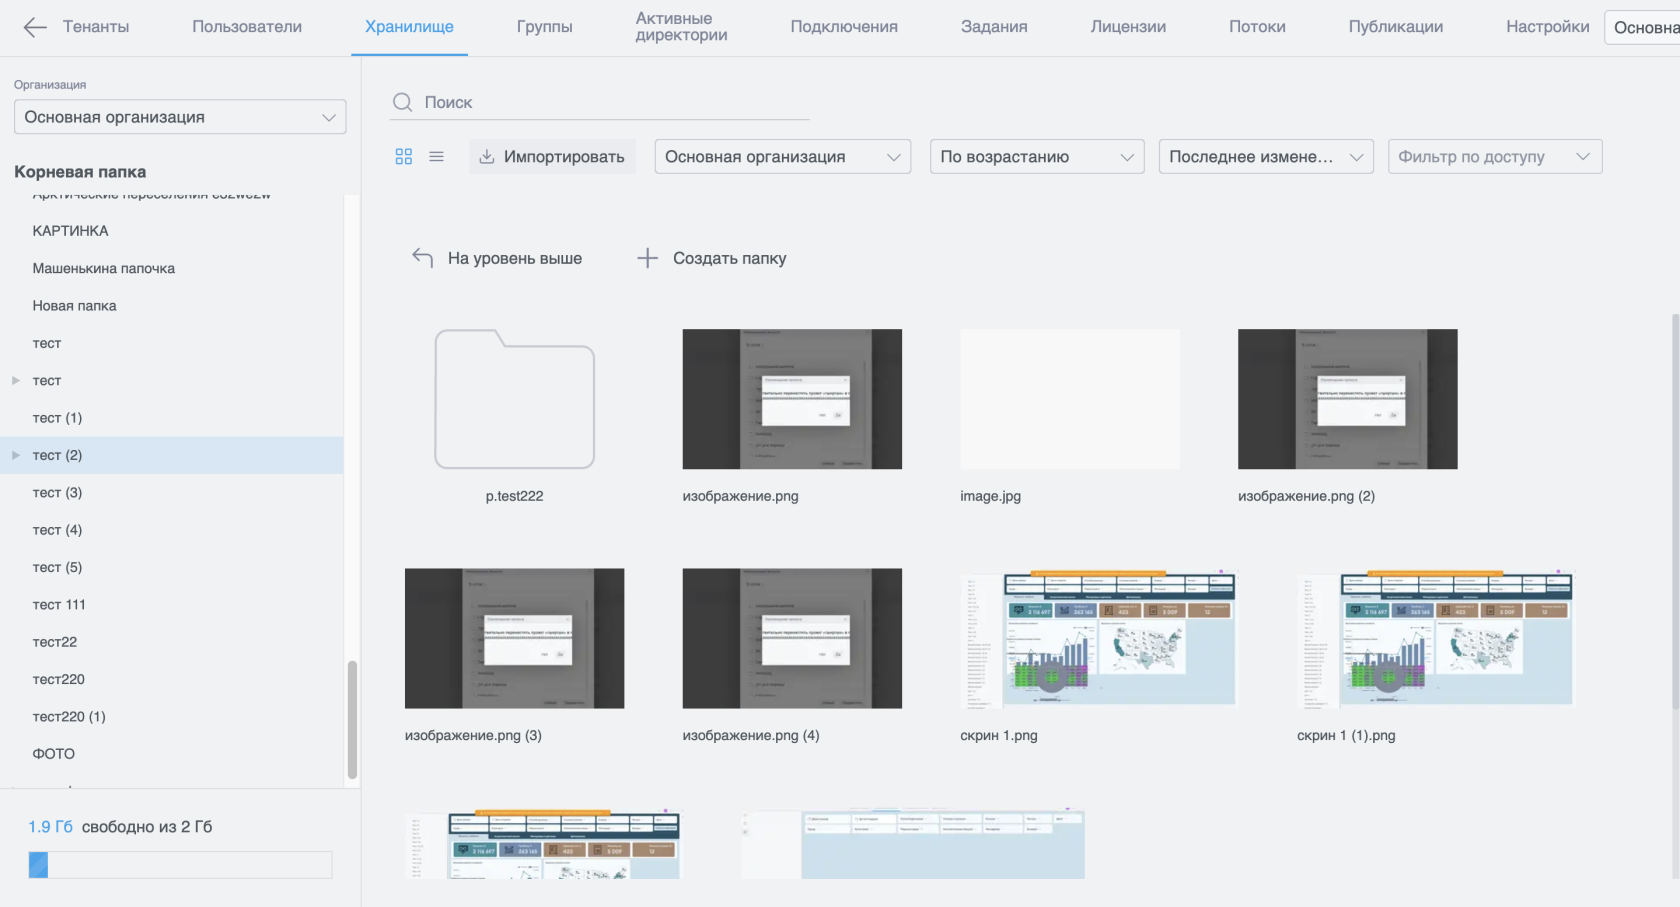Select тест 111 folder
Image resolution: width=1680 pixels, height=907 pixels.
(59, 605)
